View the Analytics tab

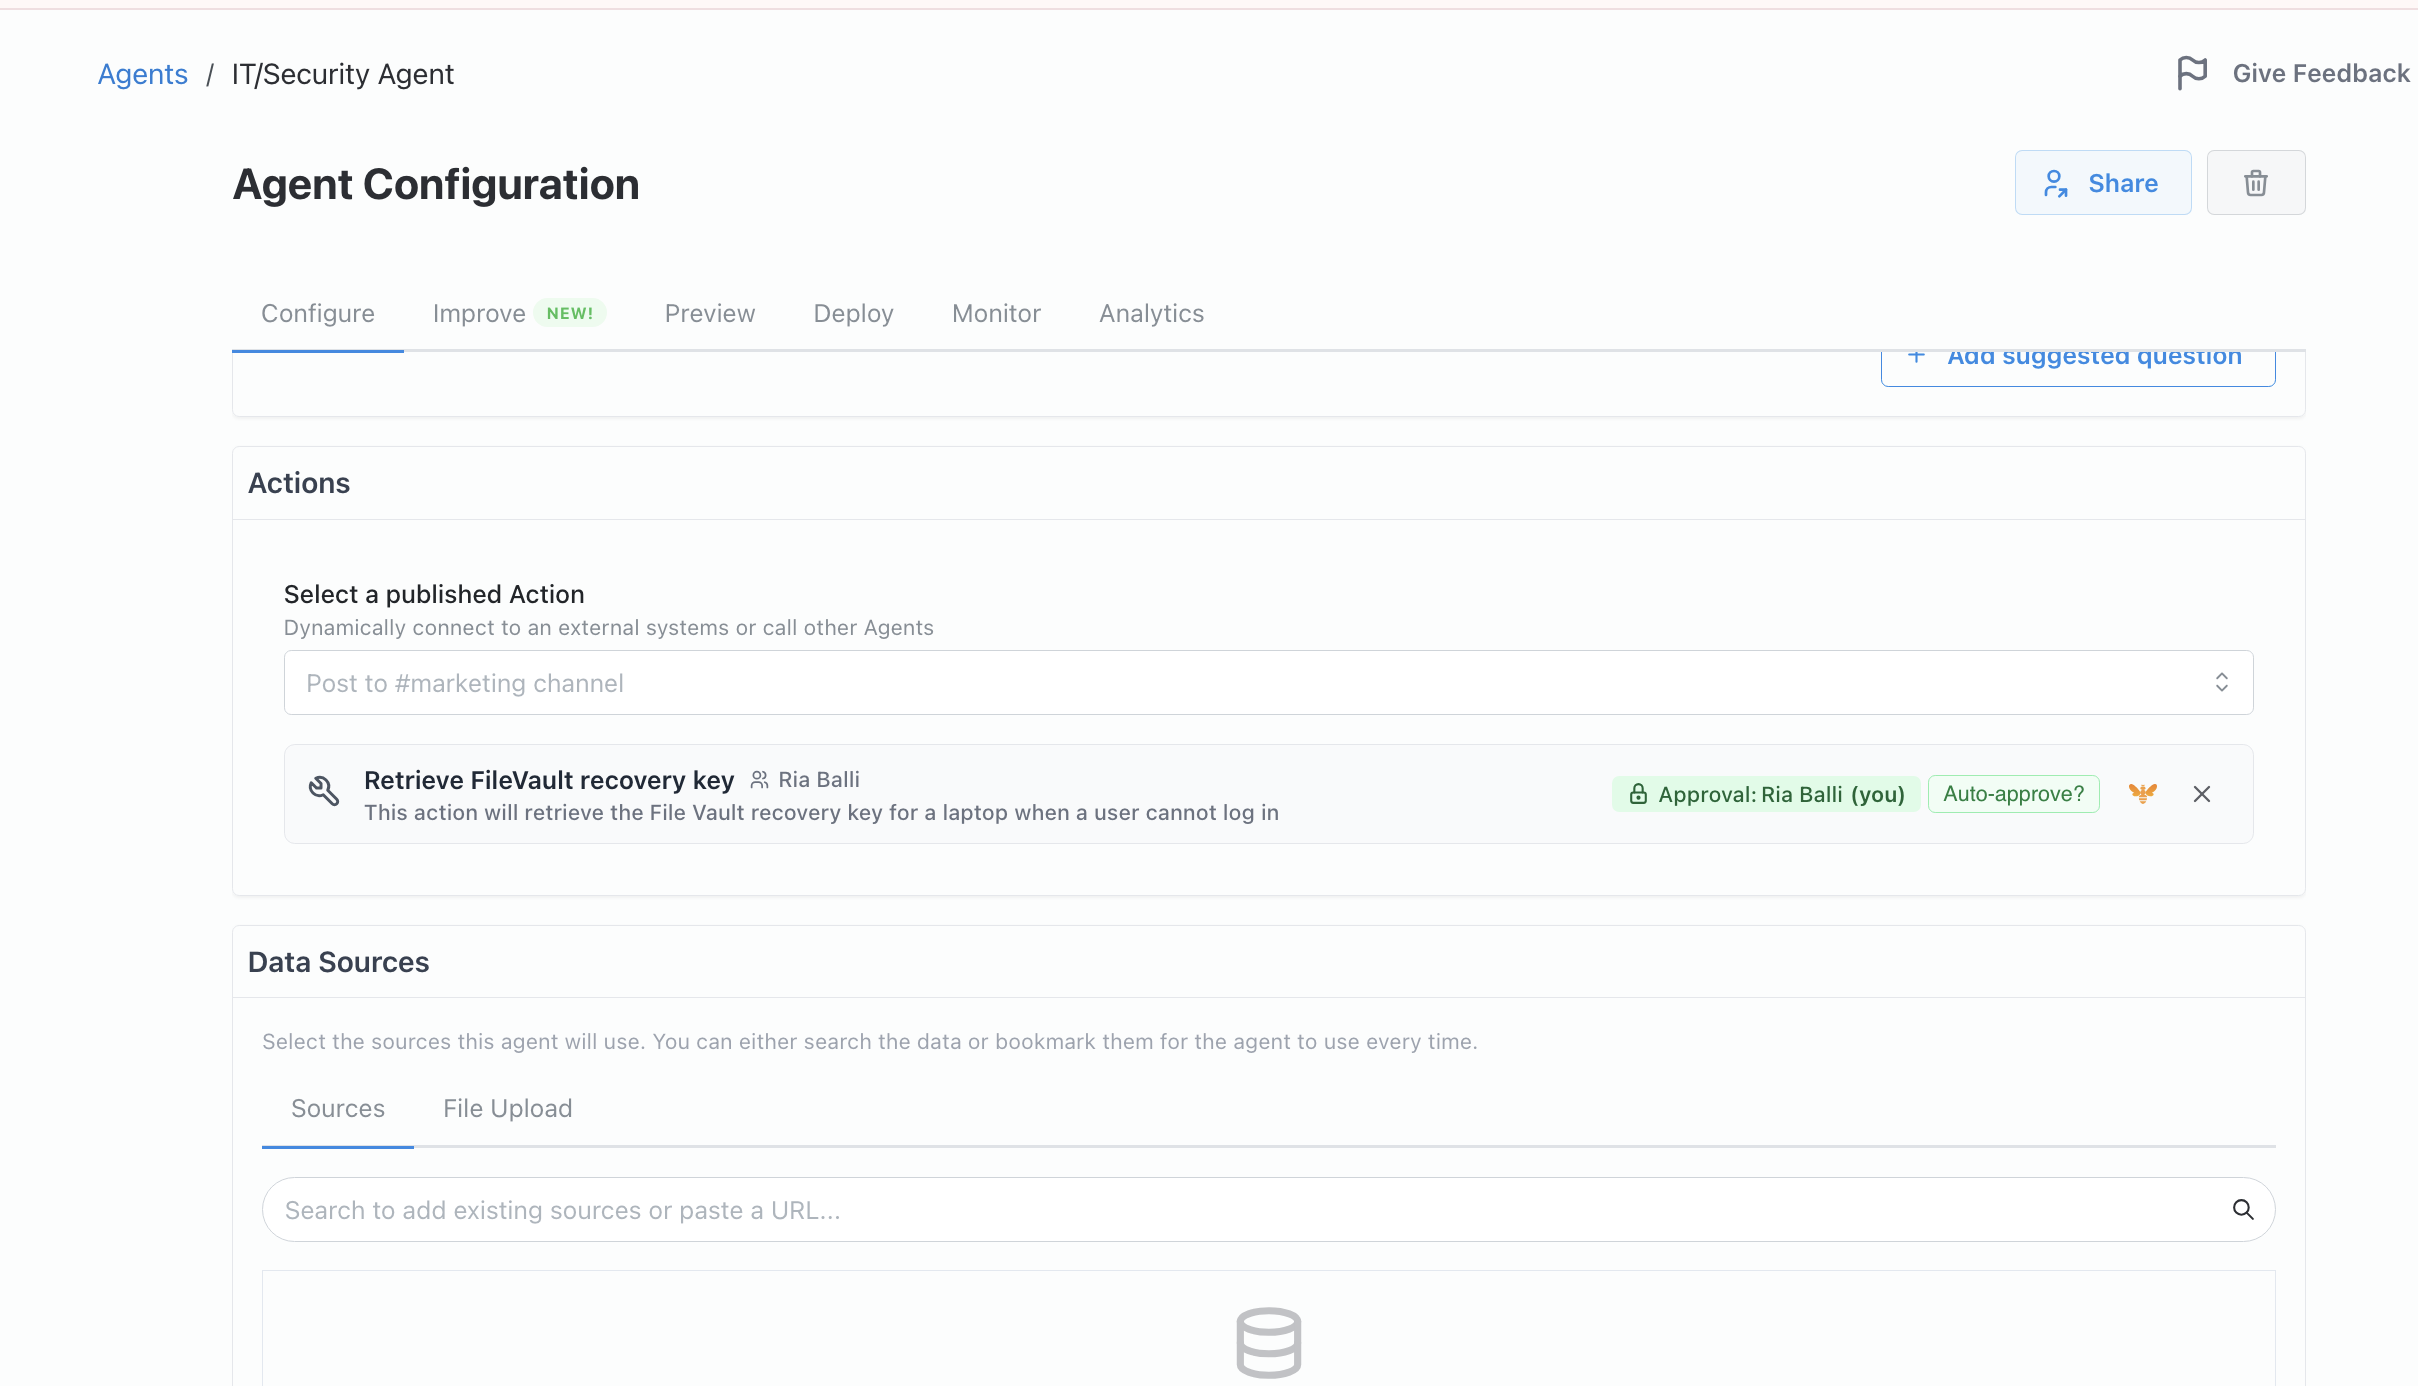pyautogui.click(x=1152, y=313)
